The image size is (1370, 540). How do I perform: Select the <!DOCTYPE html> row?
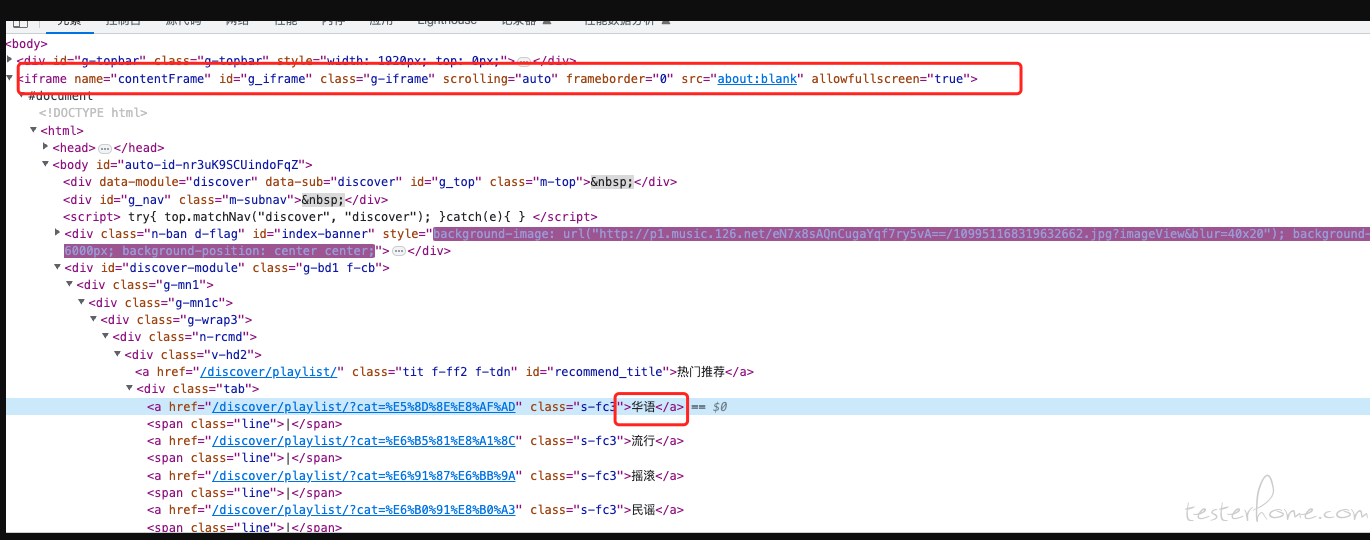(93, 113)
